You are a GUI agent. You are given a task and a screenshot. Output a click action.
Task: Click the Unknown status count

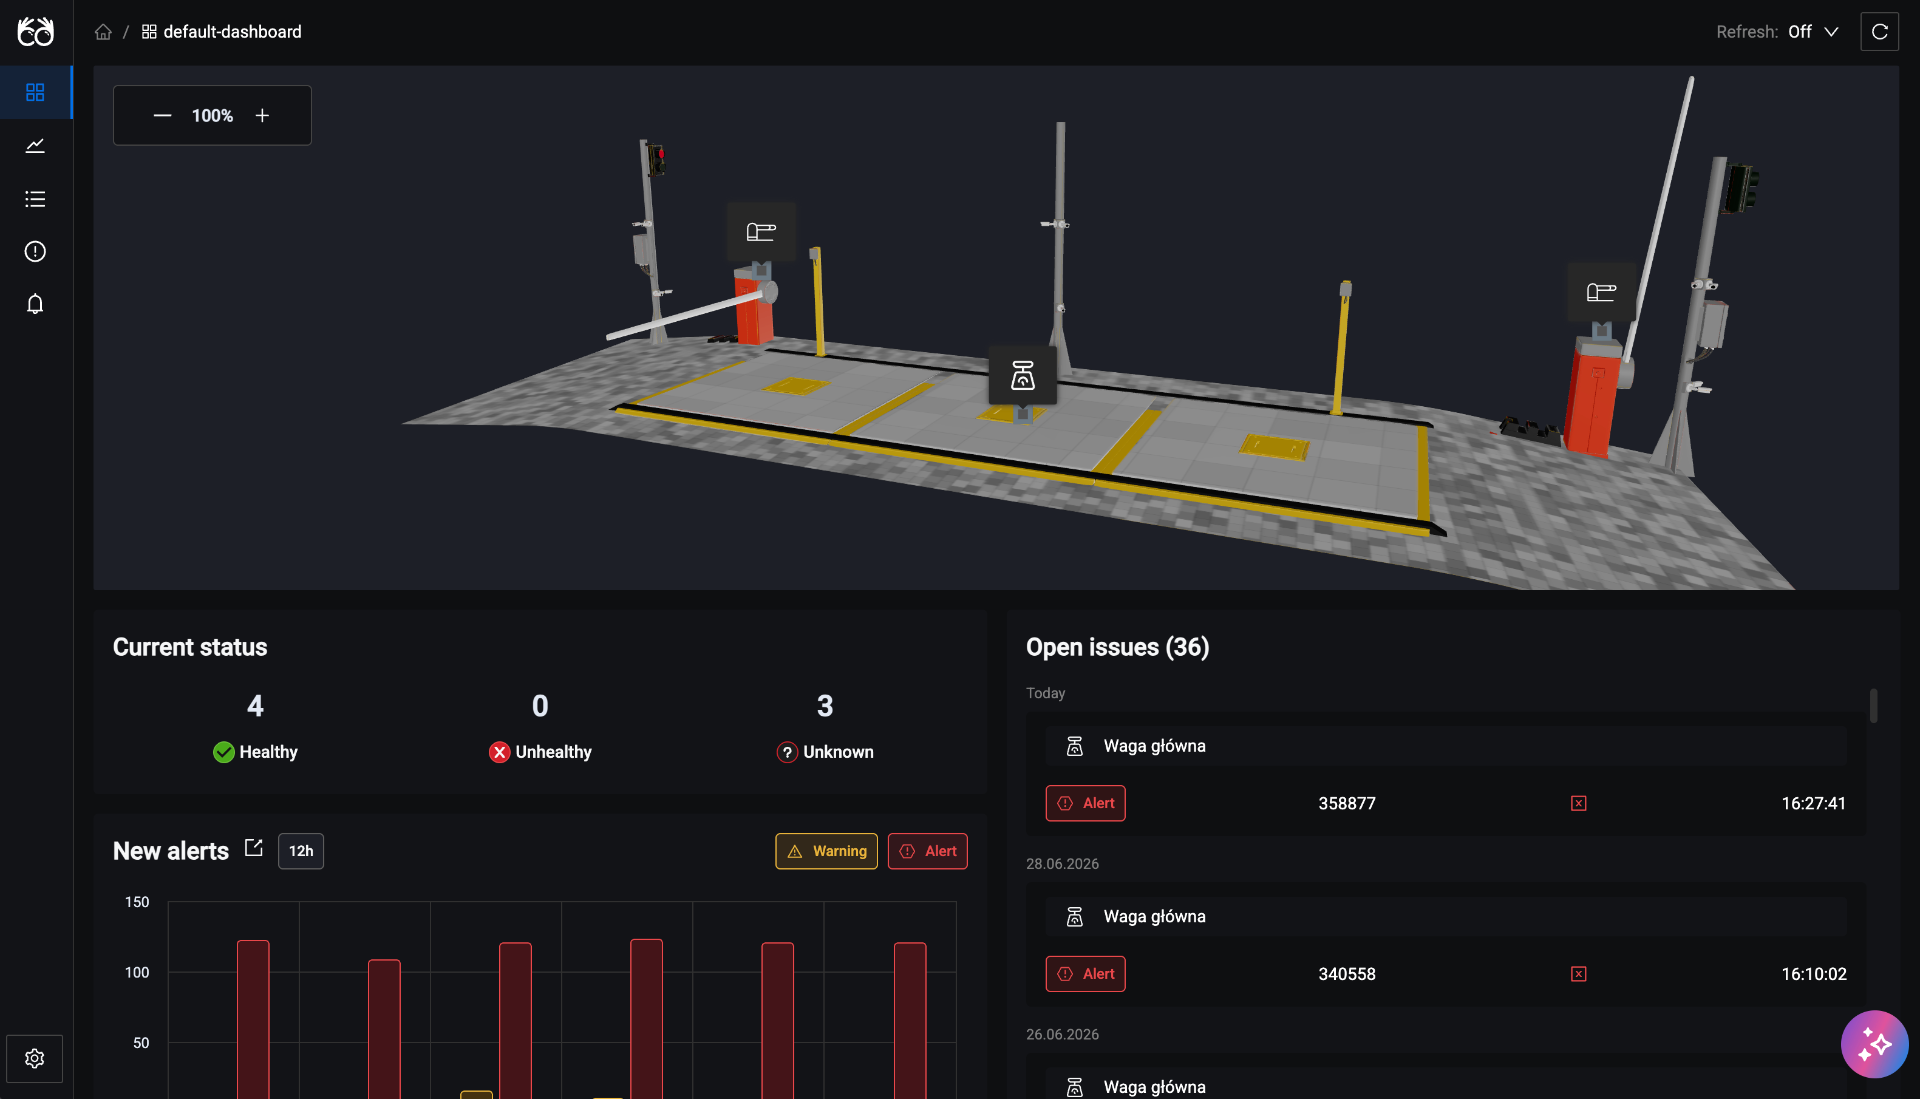[825, 706]
